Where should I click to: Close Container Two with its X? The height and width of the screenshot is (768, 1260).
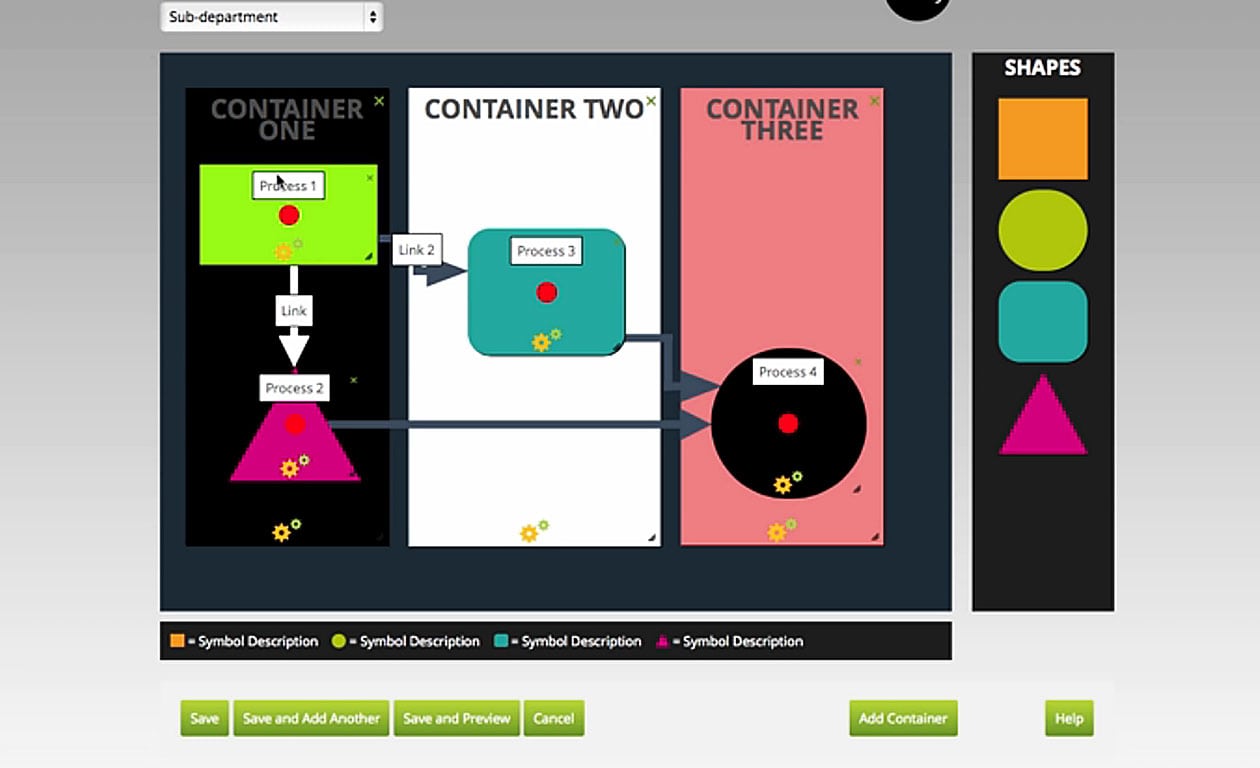click(x=651, y=101)
